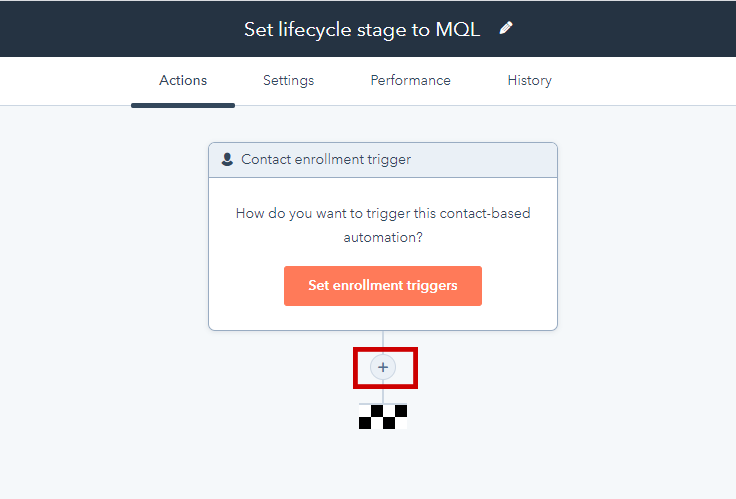Screen dimensions: 736x499
Task: View the History tab
Action: (529, 80)
